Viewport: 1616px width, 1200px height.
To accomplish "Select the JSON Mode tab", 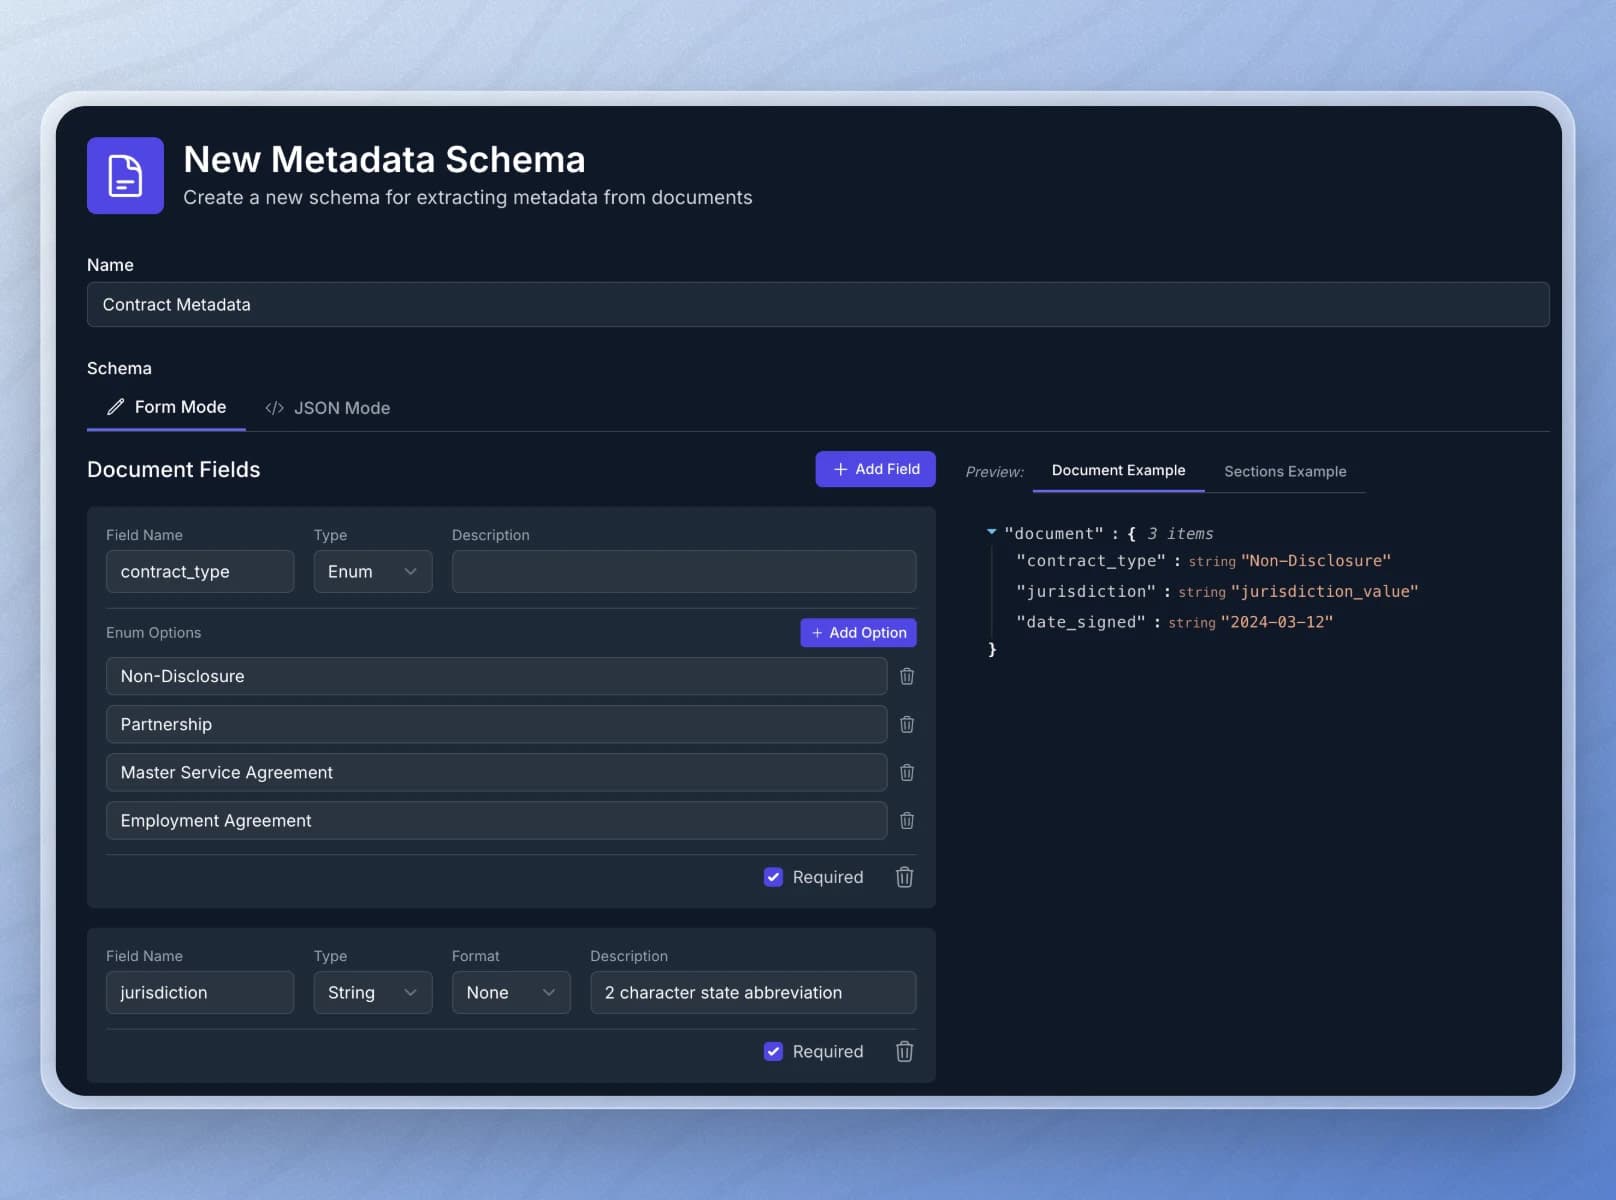I will 341,407.
